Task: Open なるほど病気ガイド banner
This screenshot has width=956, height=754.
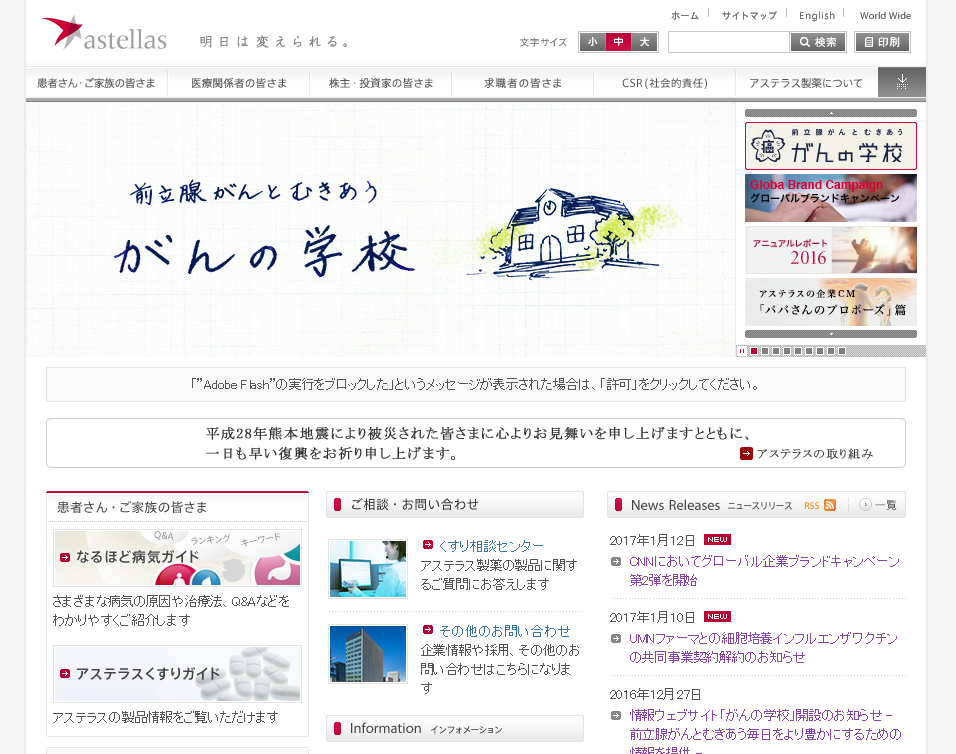Action: click(x=177, y=558)
